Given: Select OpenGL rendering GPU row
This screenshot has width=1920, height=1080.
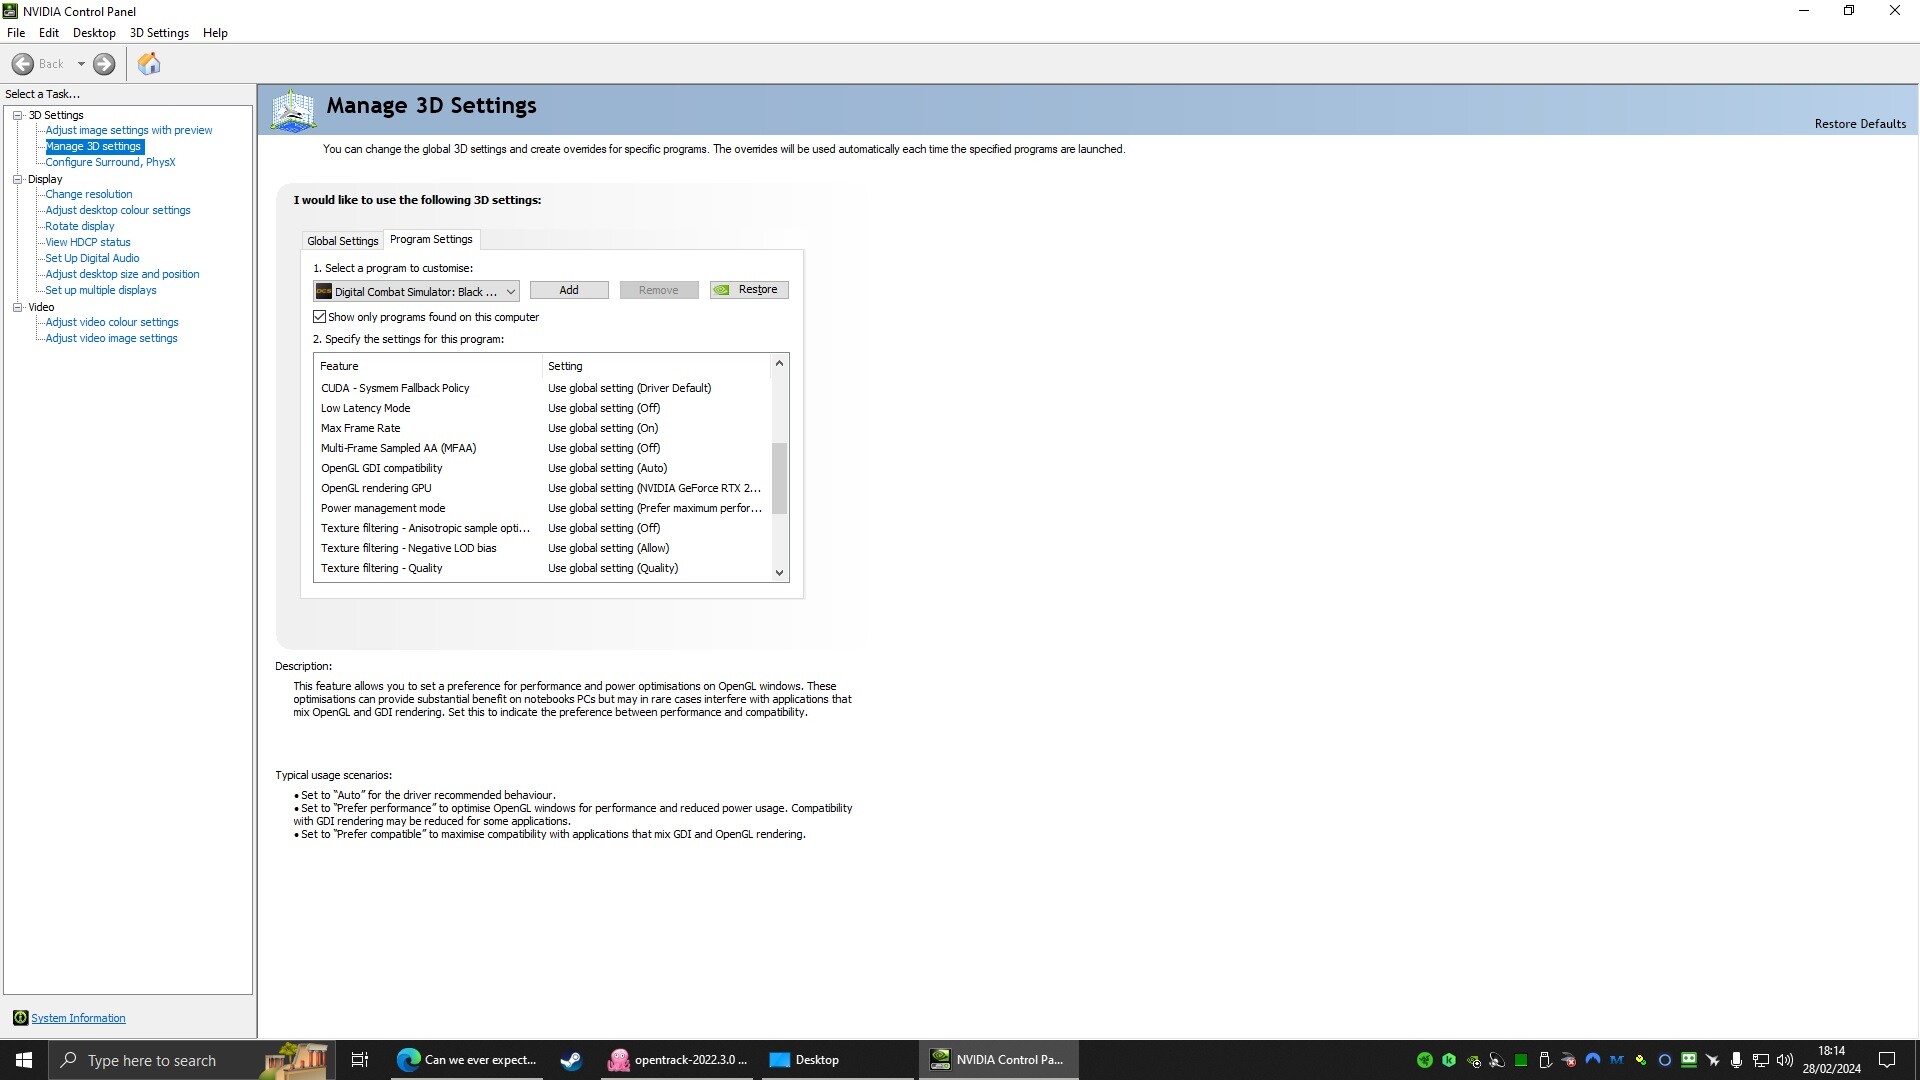Looking at the screenshot, I should click(x=542, y=488).
